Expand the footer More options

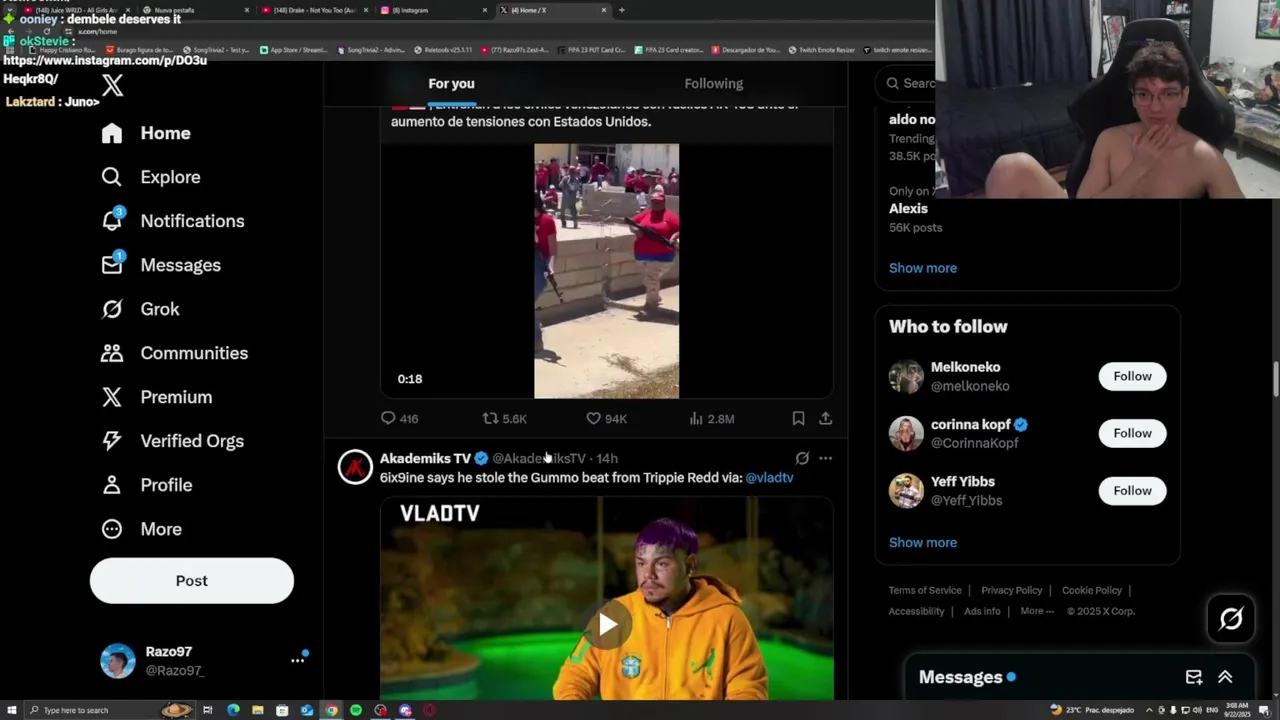(1037, 611)
